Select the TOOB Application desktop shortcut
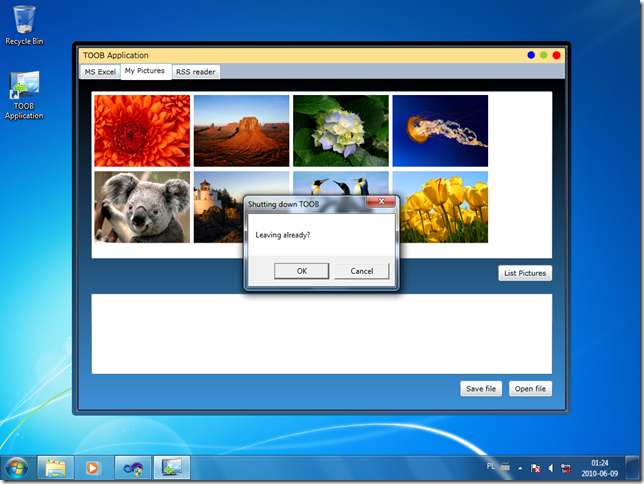This screenshot has width=644, height=484. 24,95
